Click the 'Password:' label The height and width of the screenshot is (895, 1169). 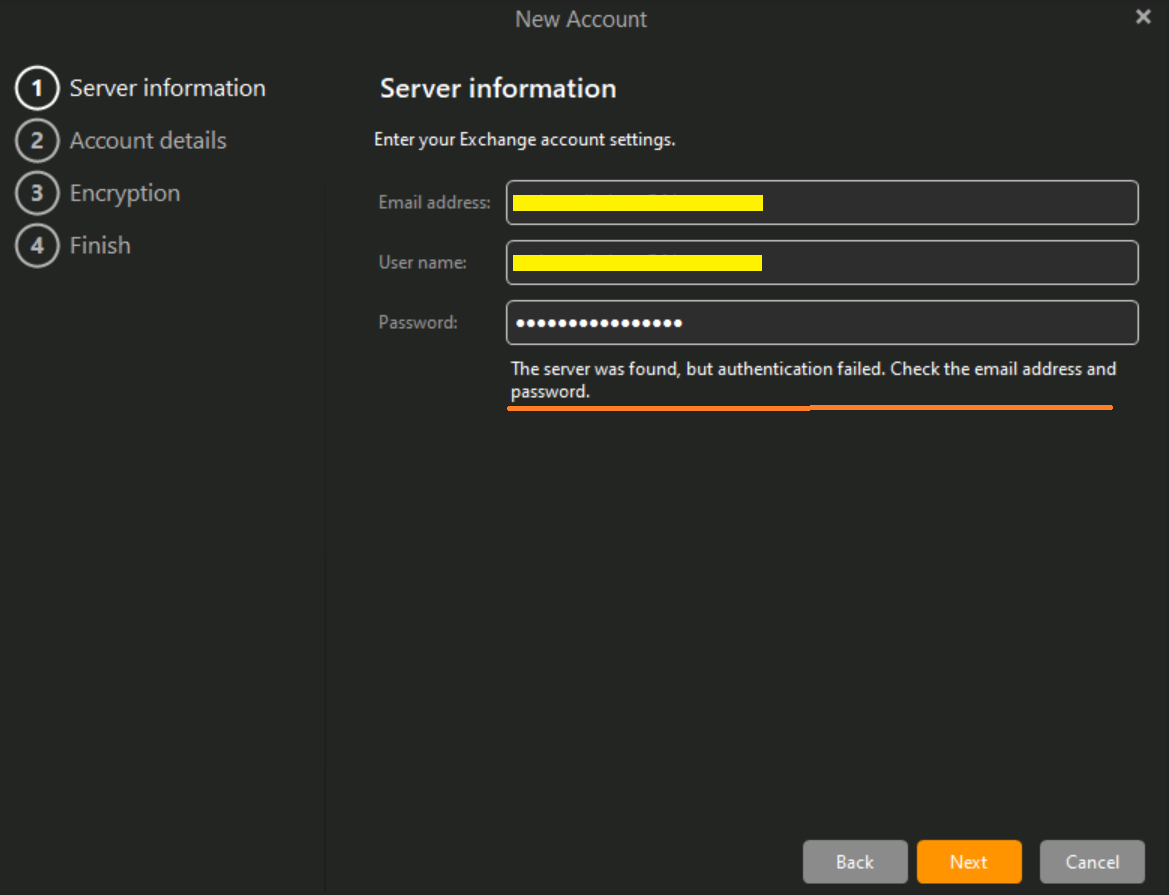(418, 323)
